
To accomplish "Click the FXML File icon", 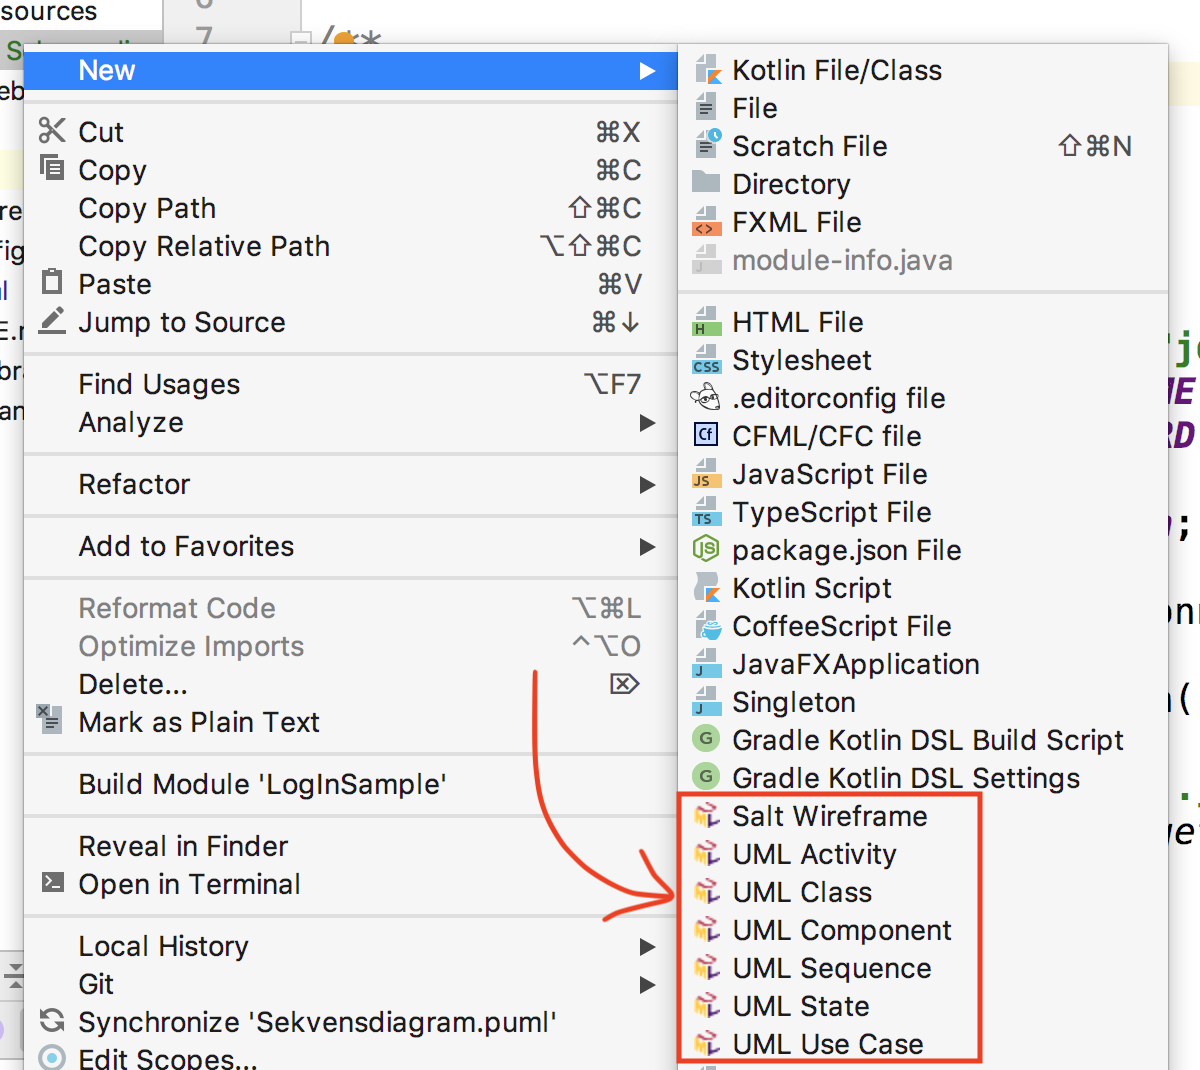I will pyautogui.click(x=707, y=222).
